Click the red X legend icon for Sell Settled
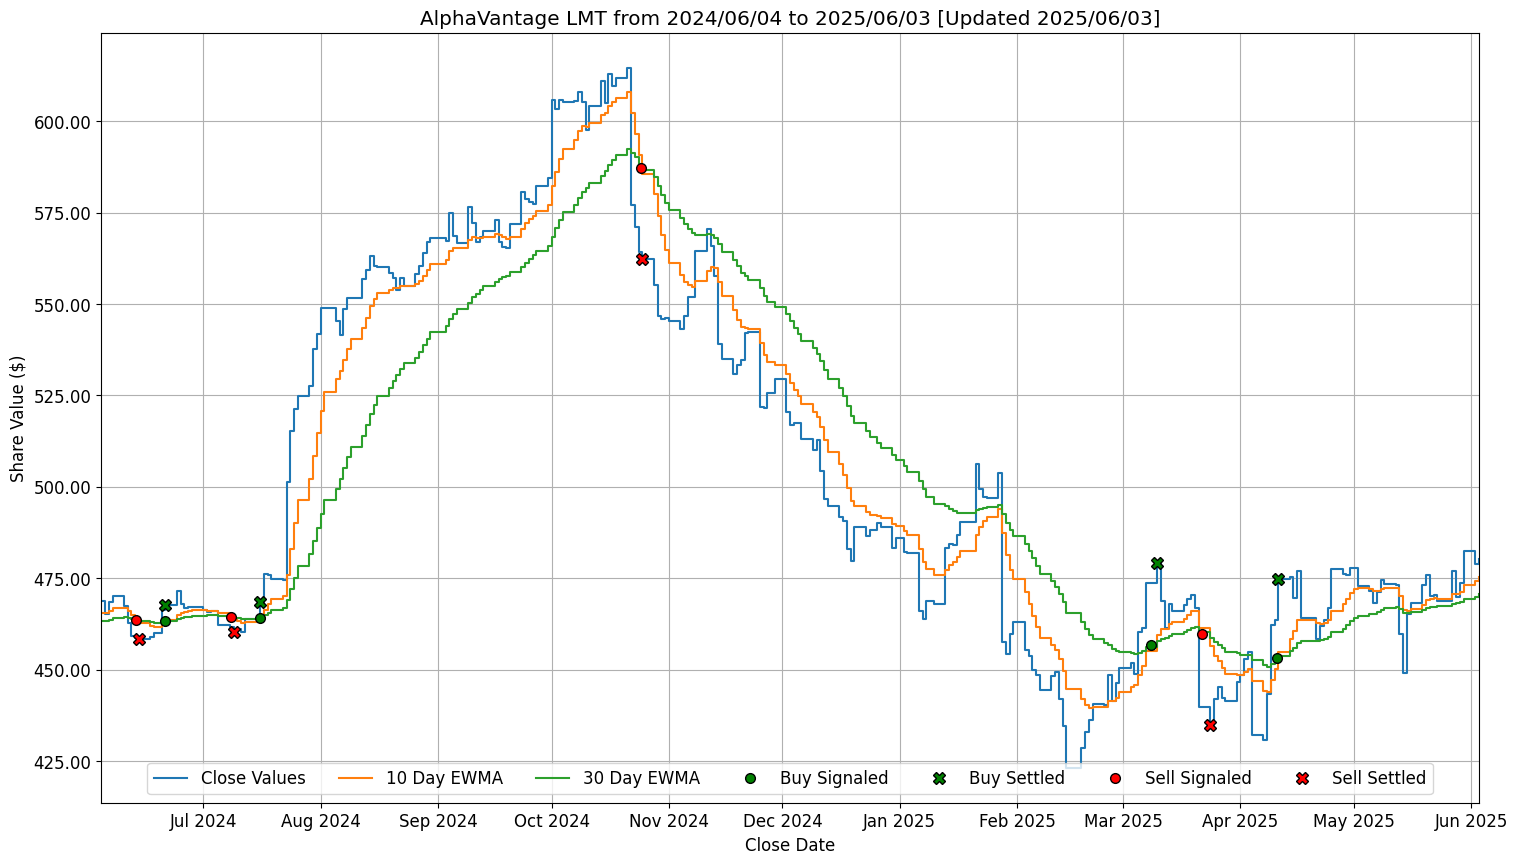 point(1302,778)
